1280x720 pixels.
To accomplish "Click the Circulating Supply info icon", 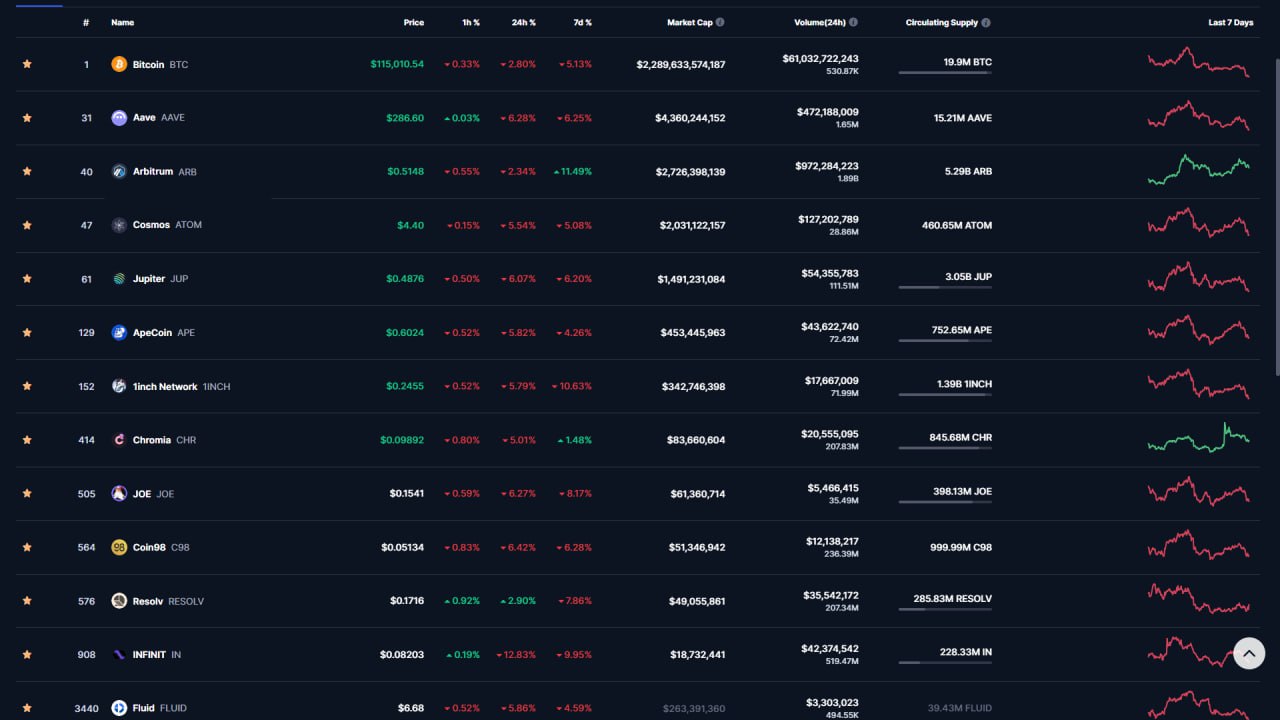I will pos(986,22).
